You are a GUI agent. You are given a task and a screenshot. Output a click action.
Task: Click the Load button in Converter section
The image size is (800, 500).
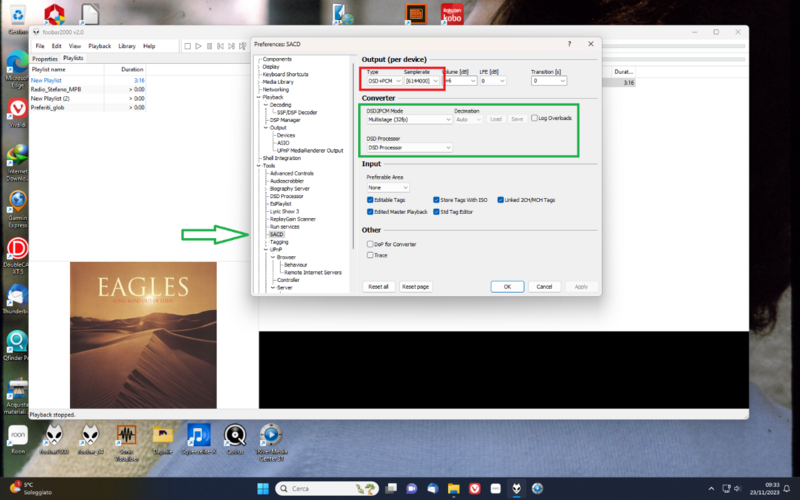tap(496, 119)
